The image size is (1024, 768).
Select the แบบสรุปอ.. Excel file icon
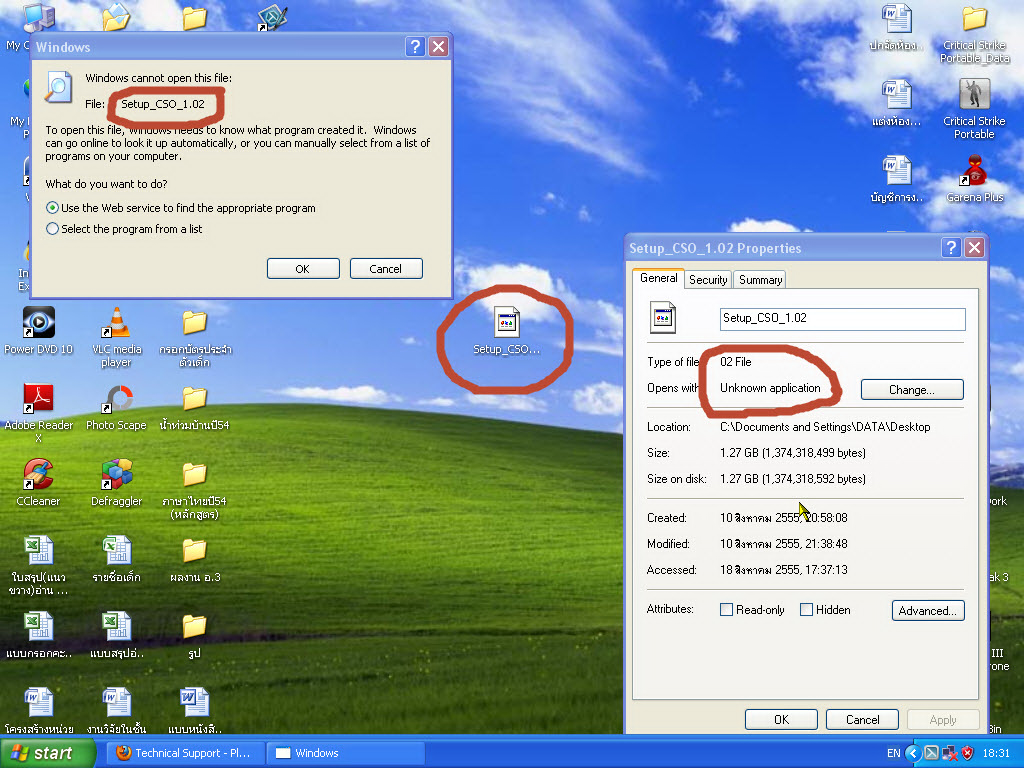pos(116,626)
